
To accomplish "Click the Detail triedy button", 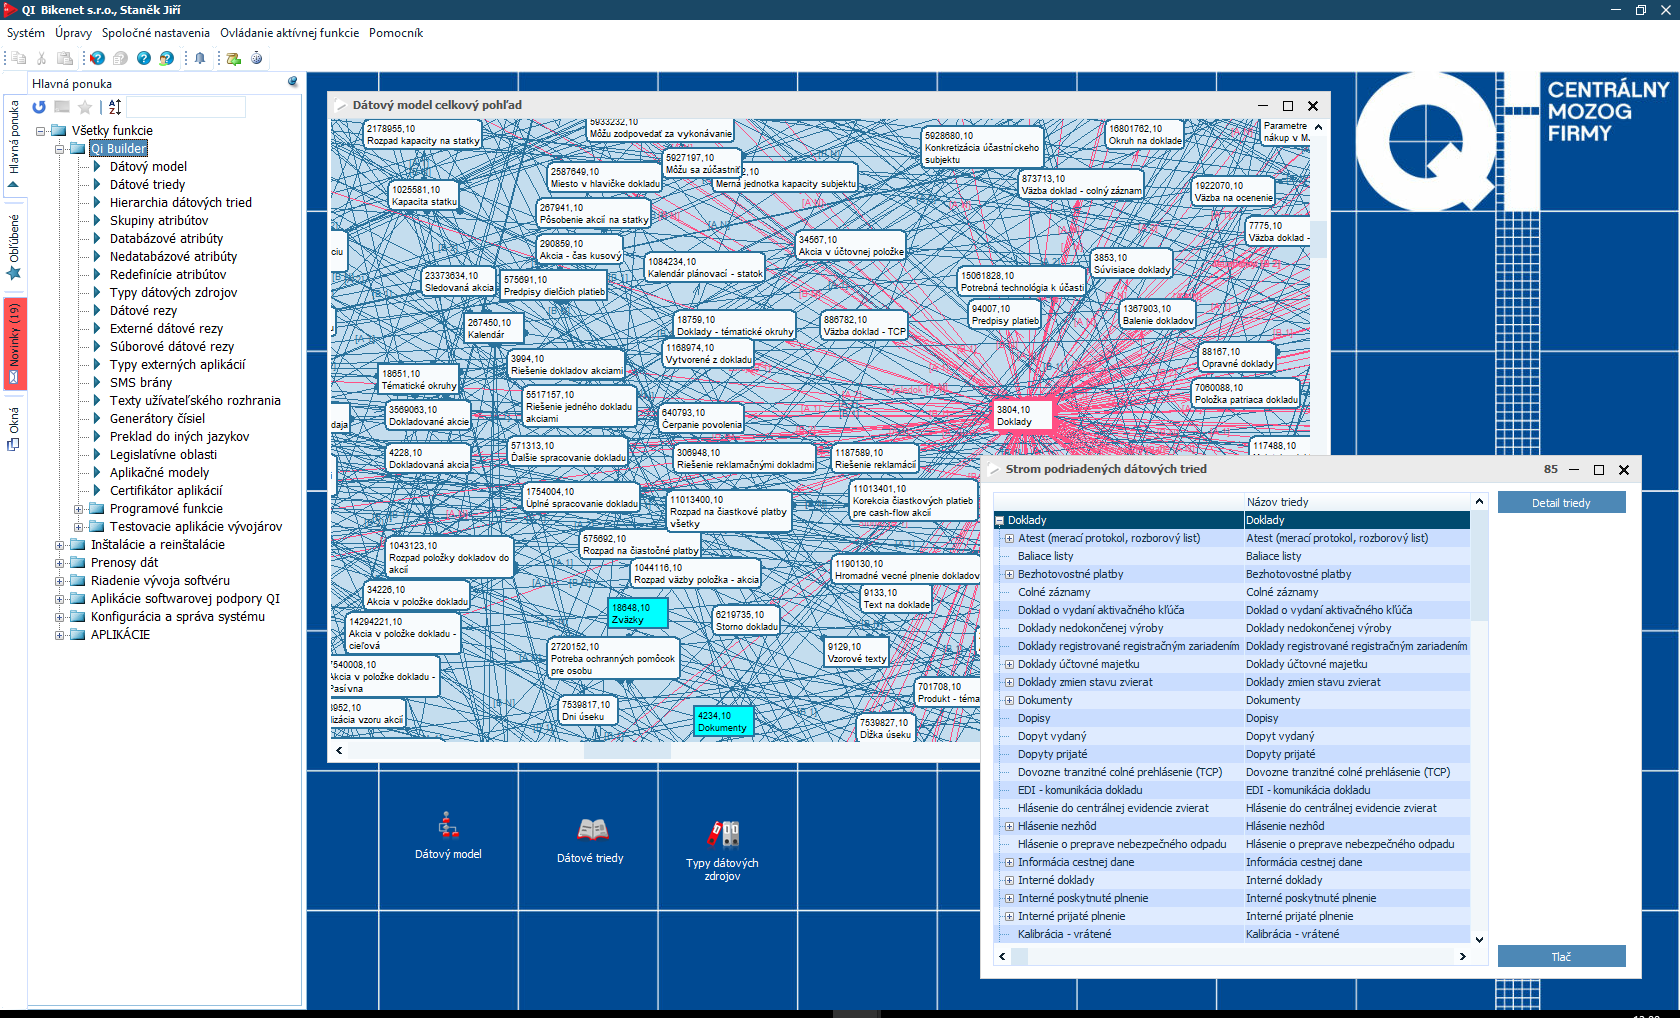I will [1560, 503].
